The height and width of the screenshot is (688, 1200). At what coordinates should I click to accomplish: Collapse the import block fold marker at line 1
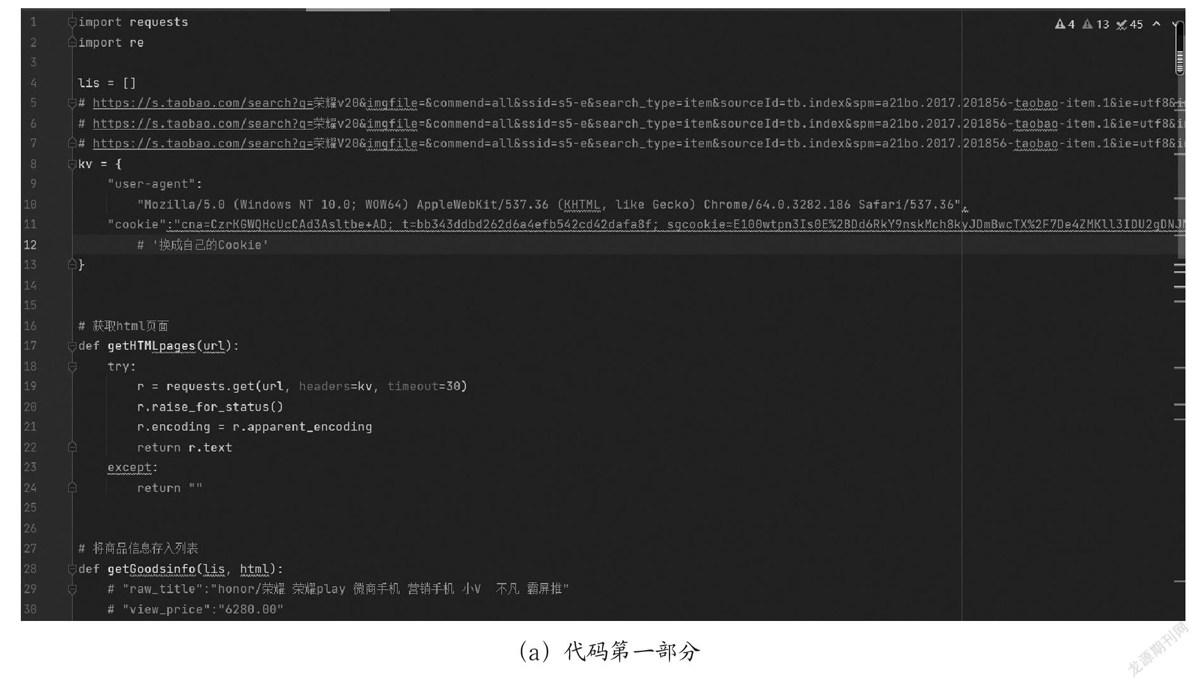point(72,22)
